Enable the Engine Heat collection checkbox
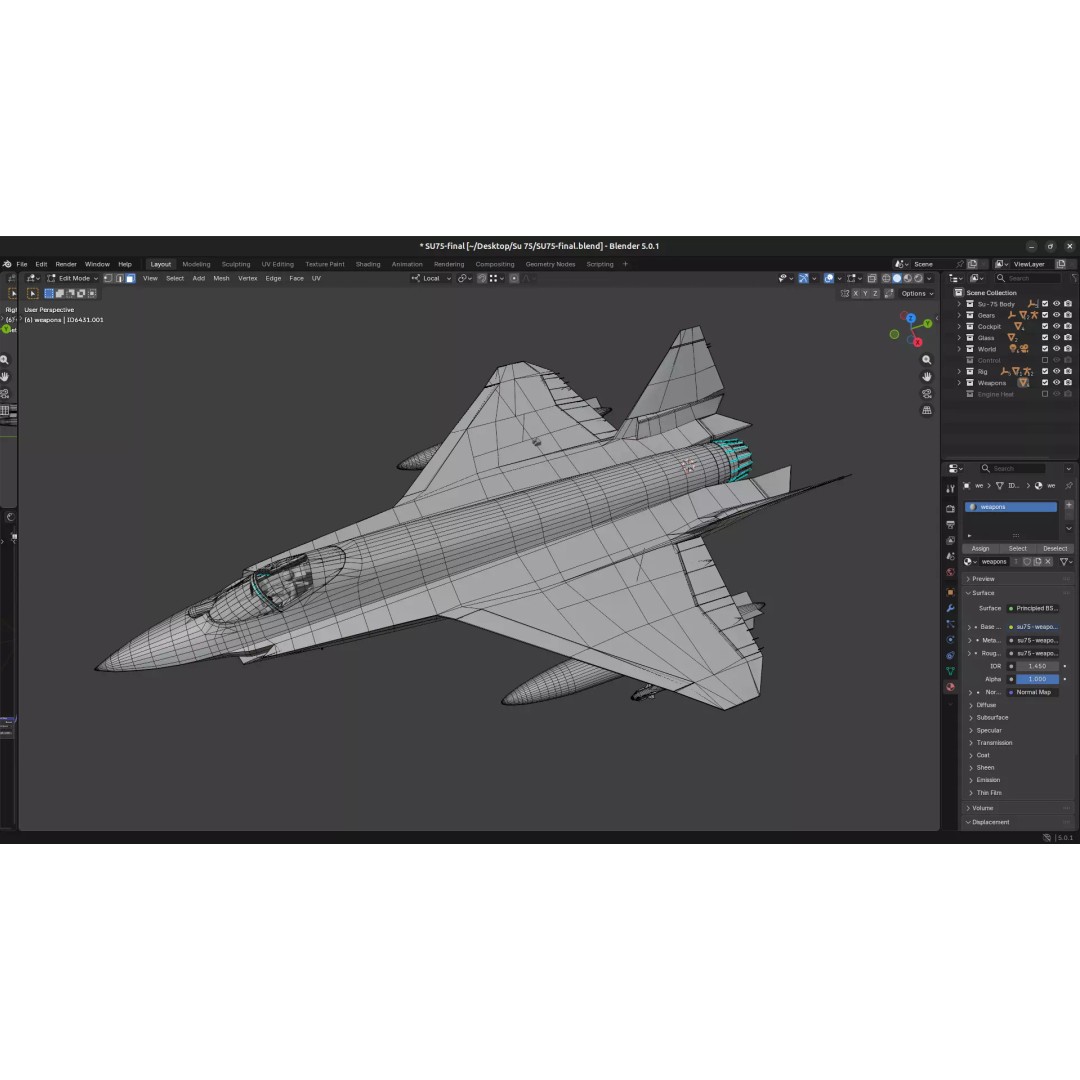The width and height of the screenshot is (1080, 1080). (x=1045, y=394)
